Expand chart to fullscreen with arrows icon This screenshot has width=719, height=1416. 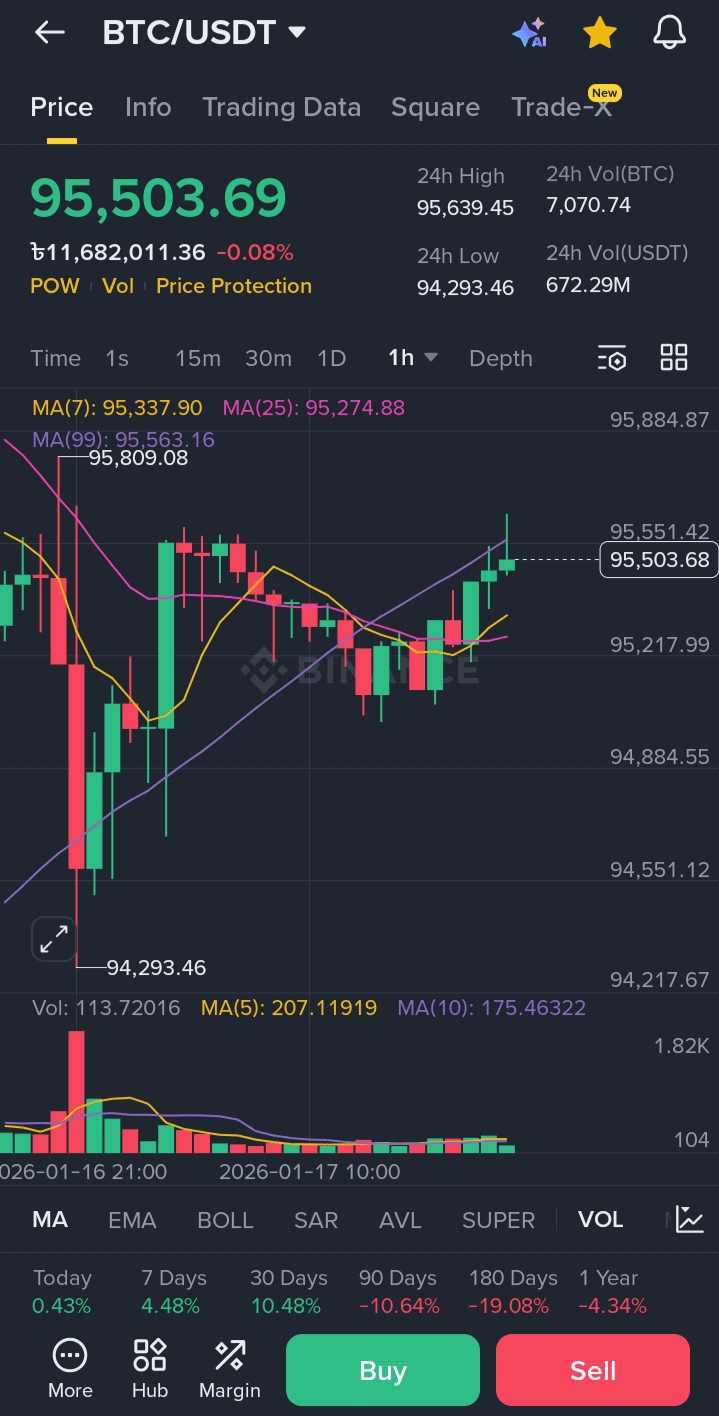pyautogui.click(x=53, y=938)
